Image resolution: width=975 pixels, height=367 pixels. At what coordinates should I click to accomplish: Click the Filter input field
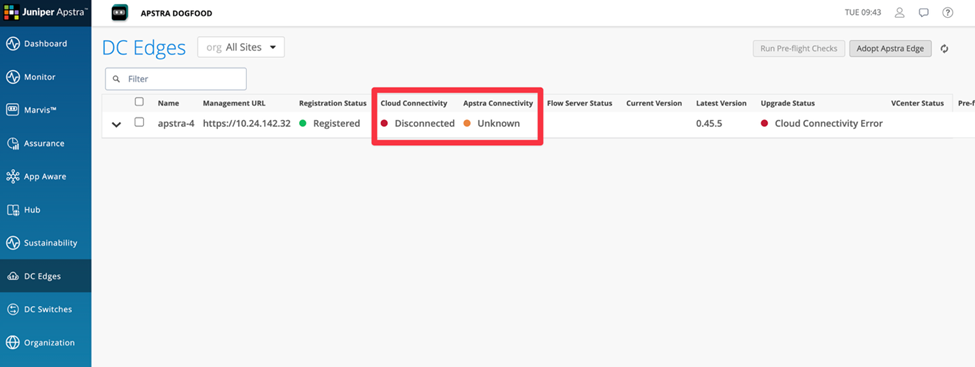click(176, 79)
